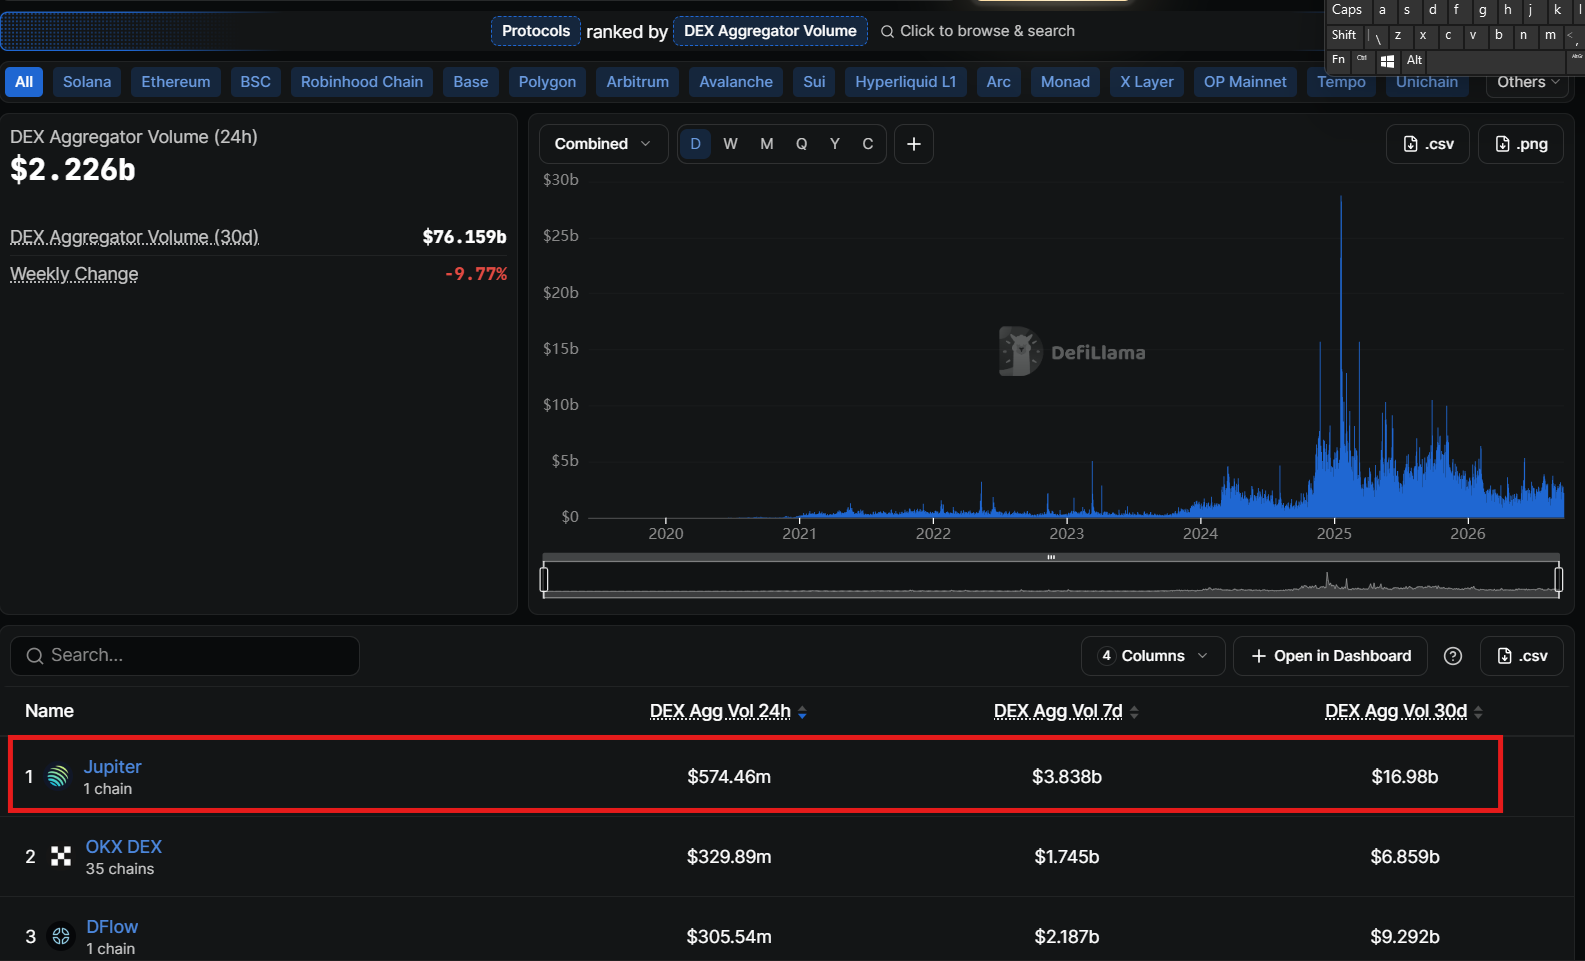Click the Caps key on on-screen keyboard

coord(1347,10)
